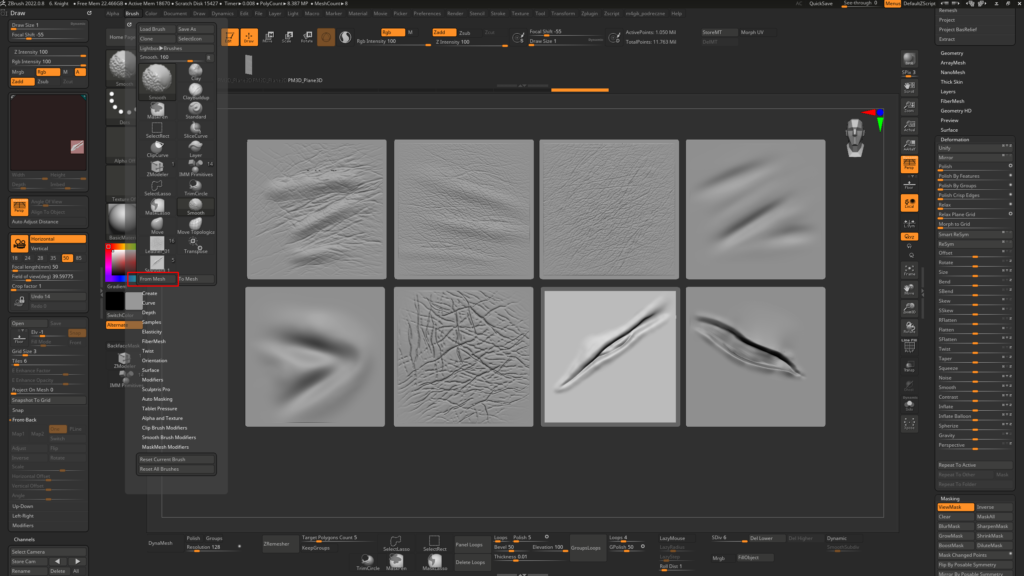Viewport: 1024px width, 576px height.
Task: Toggle Local symmetry button
Action: click(909, 203)
